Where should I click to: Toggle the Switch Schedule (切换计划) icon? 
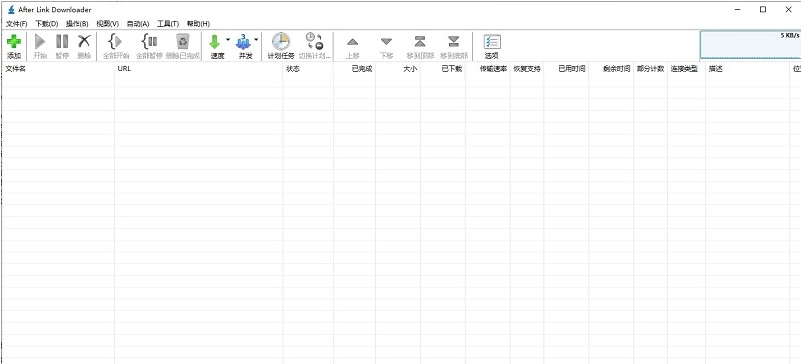coord(314,41)
